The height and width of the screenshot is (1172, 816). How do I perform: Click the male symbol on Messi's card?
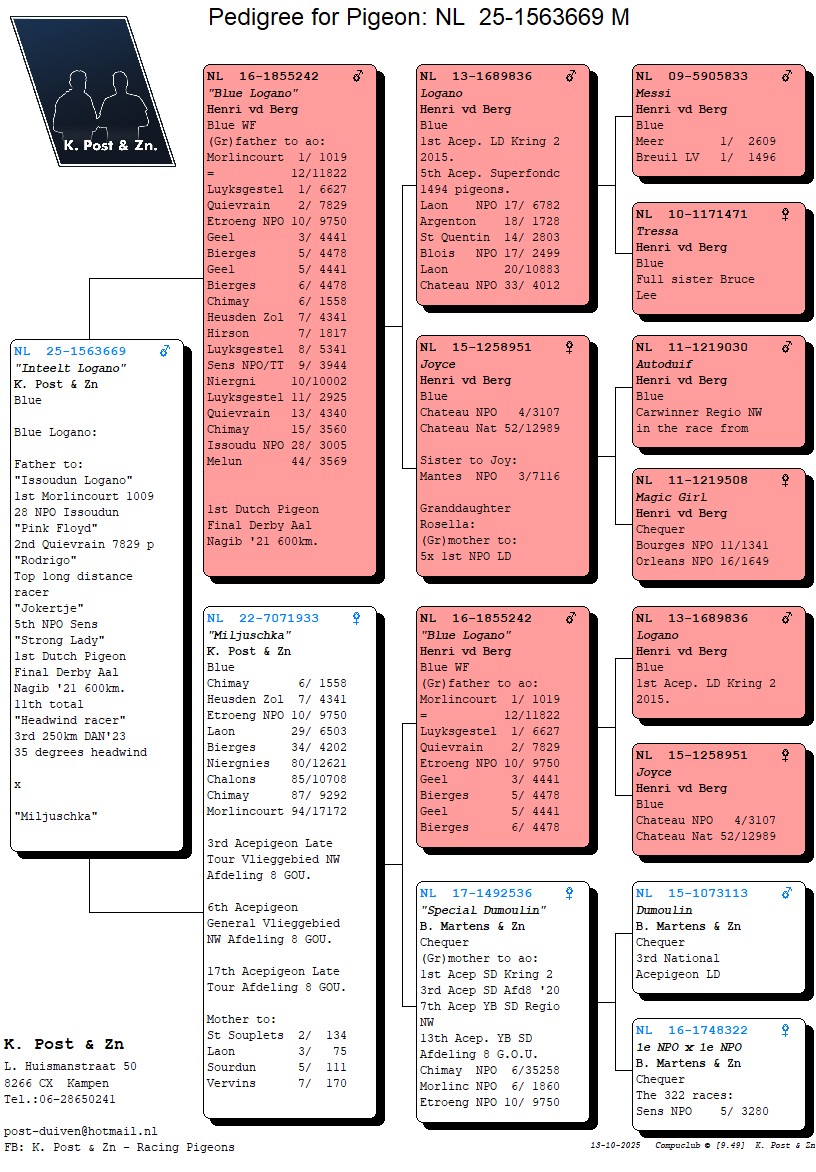787,76
